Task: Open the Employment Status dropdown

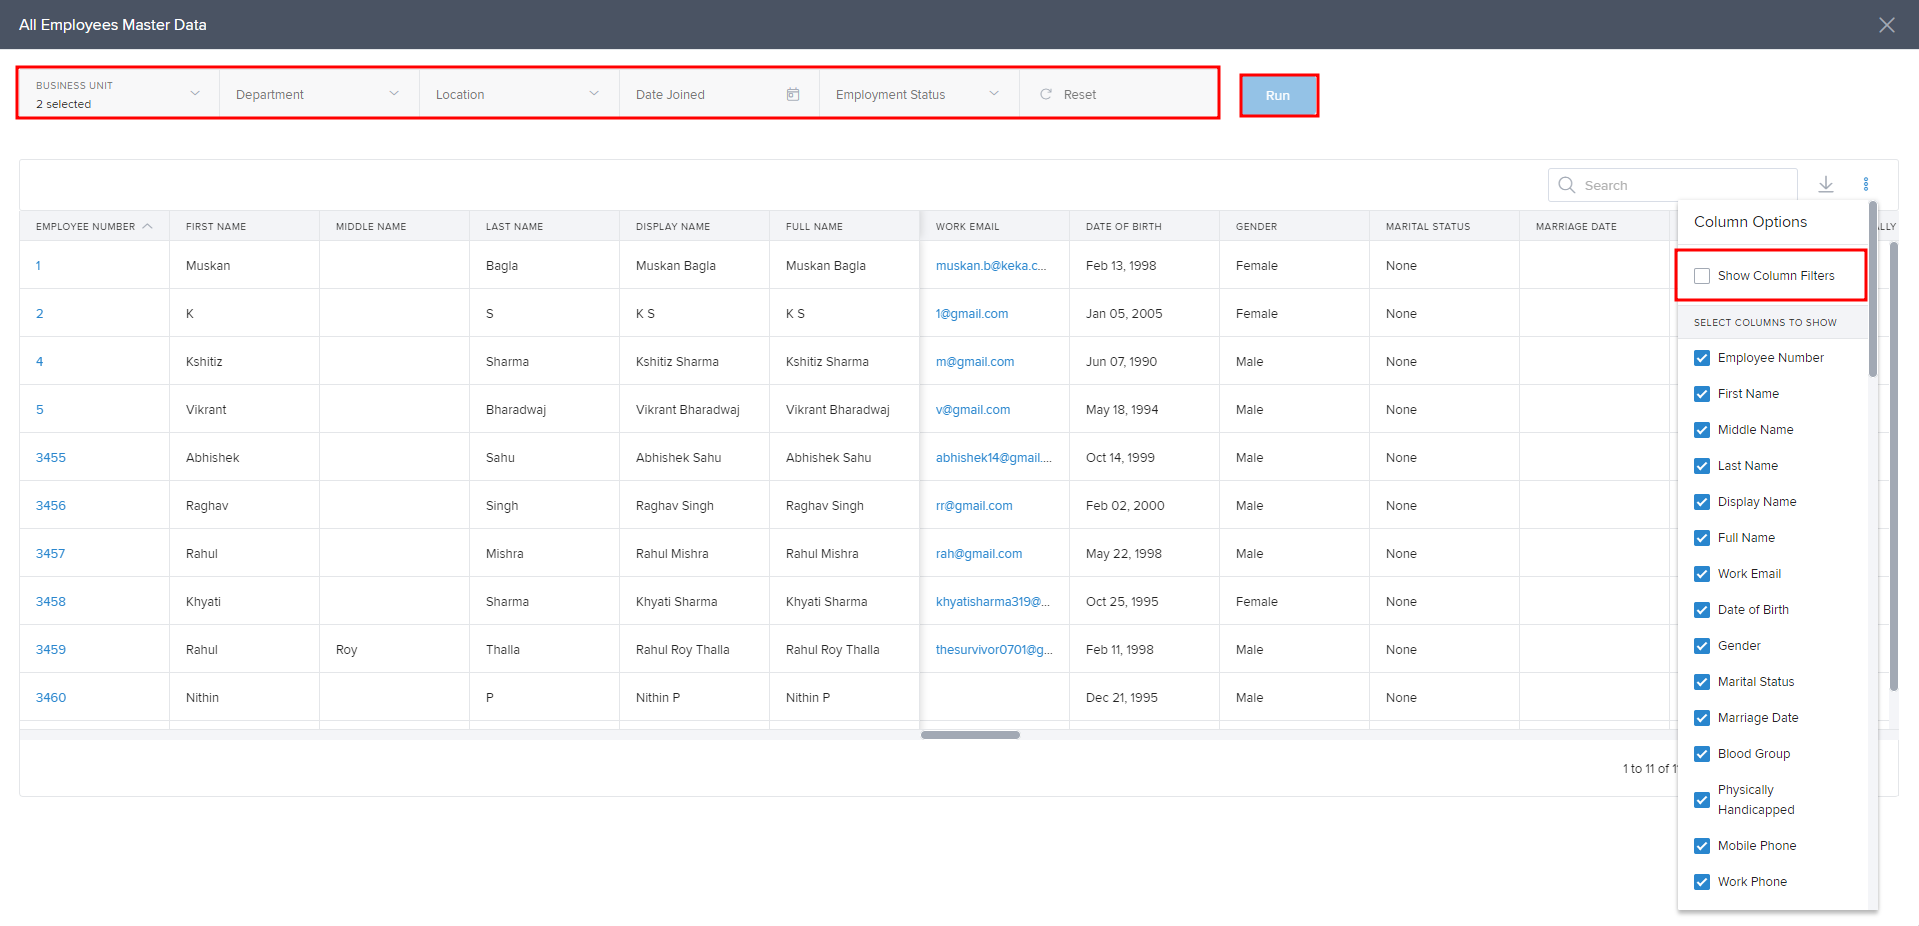Action: [994, 94]
